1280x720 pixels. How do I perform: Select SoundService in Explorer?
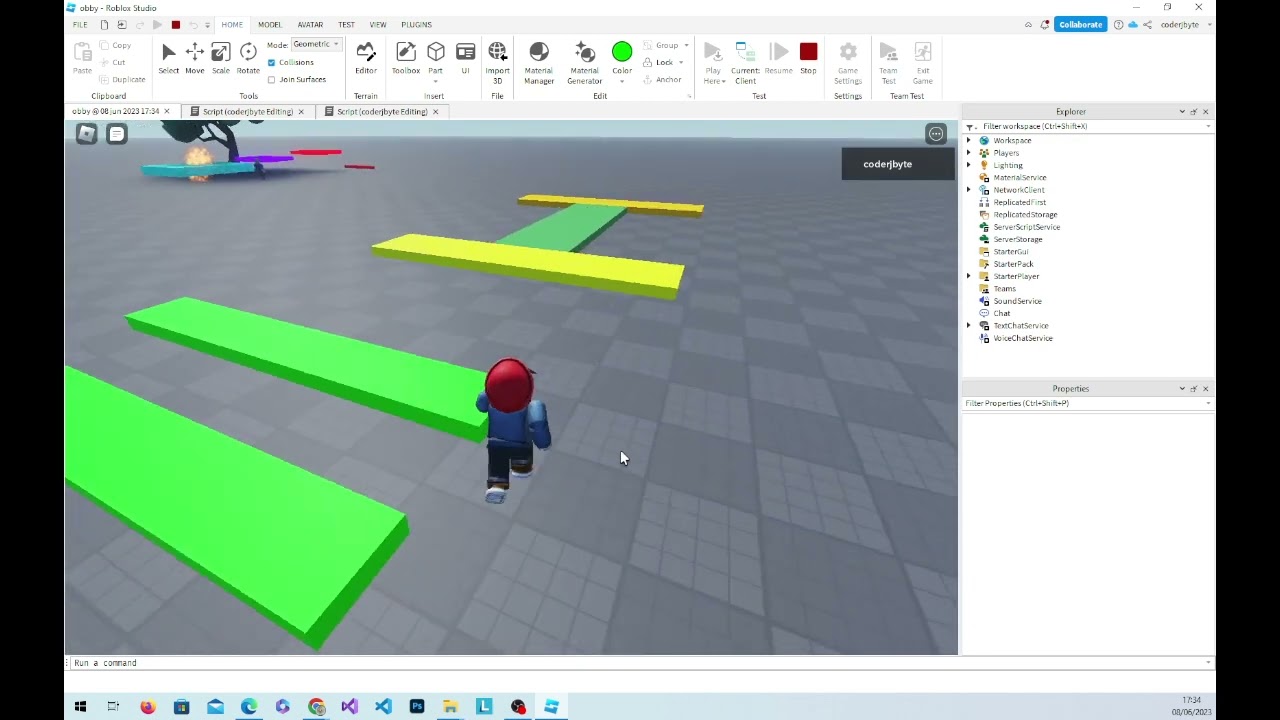coord(1017,301)
